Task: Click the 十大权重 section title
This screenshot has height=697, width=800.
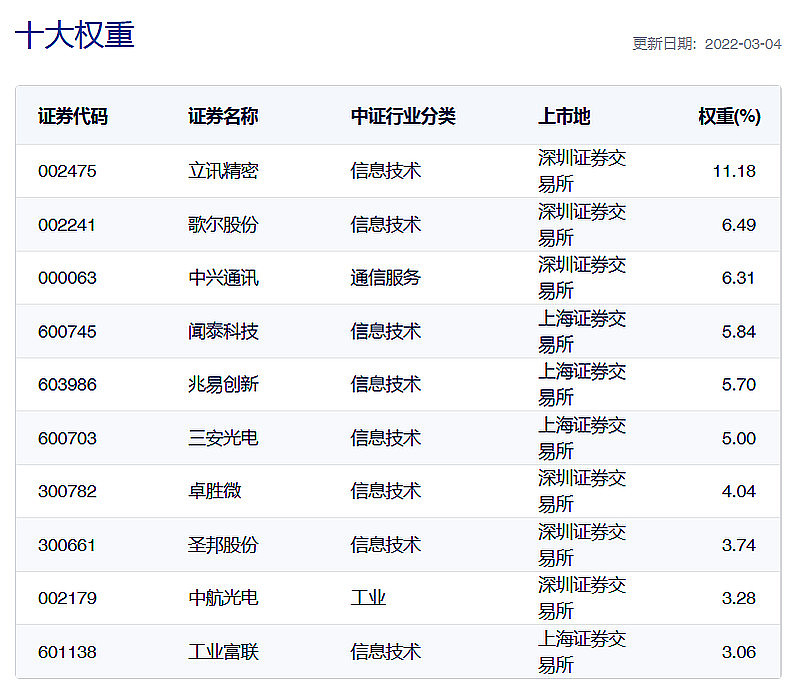Action: tap(74, 35)
